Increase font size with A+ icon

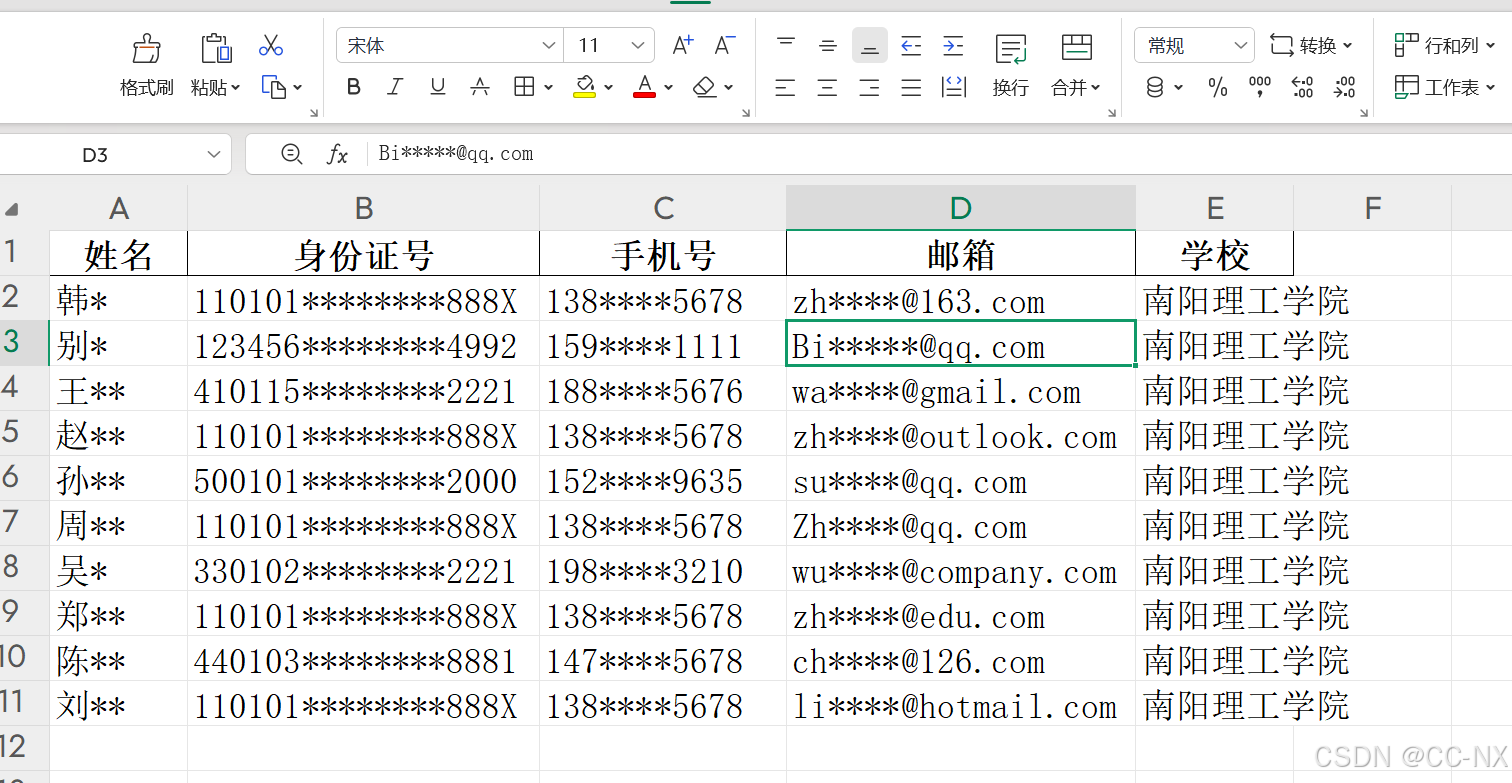click(x=683, y=45)
